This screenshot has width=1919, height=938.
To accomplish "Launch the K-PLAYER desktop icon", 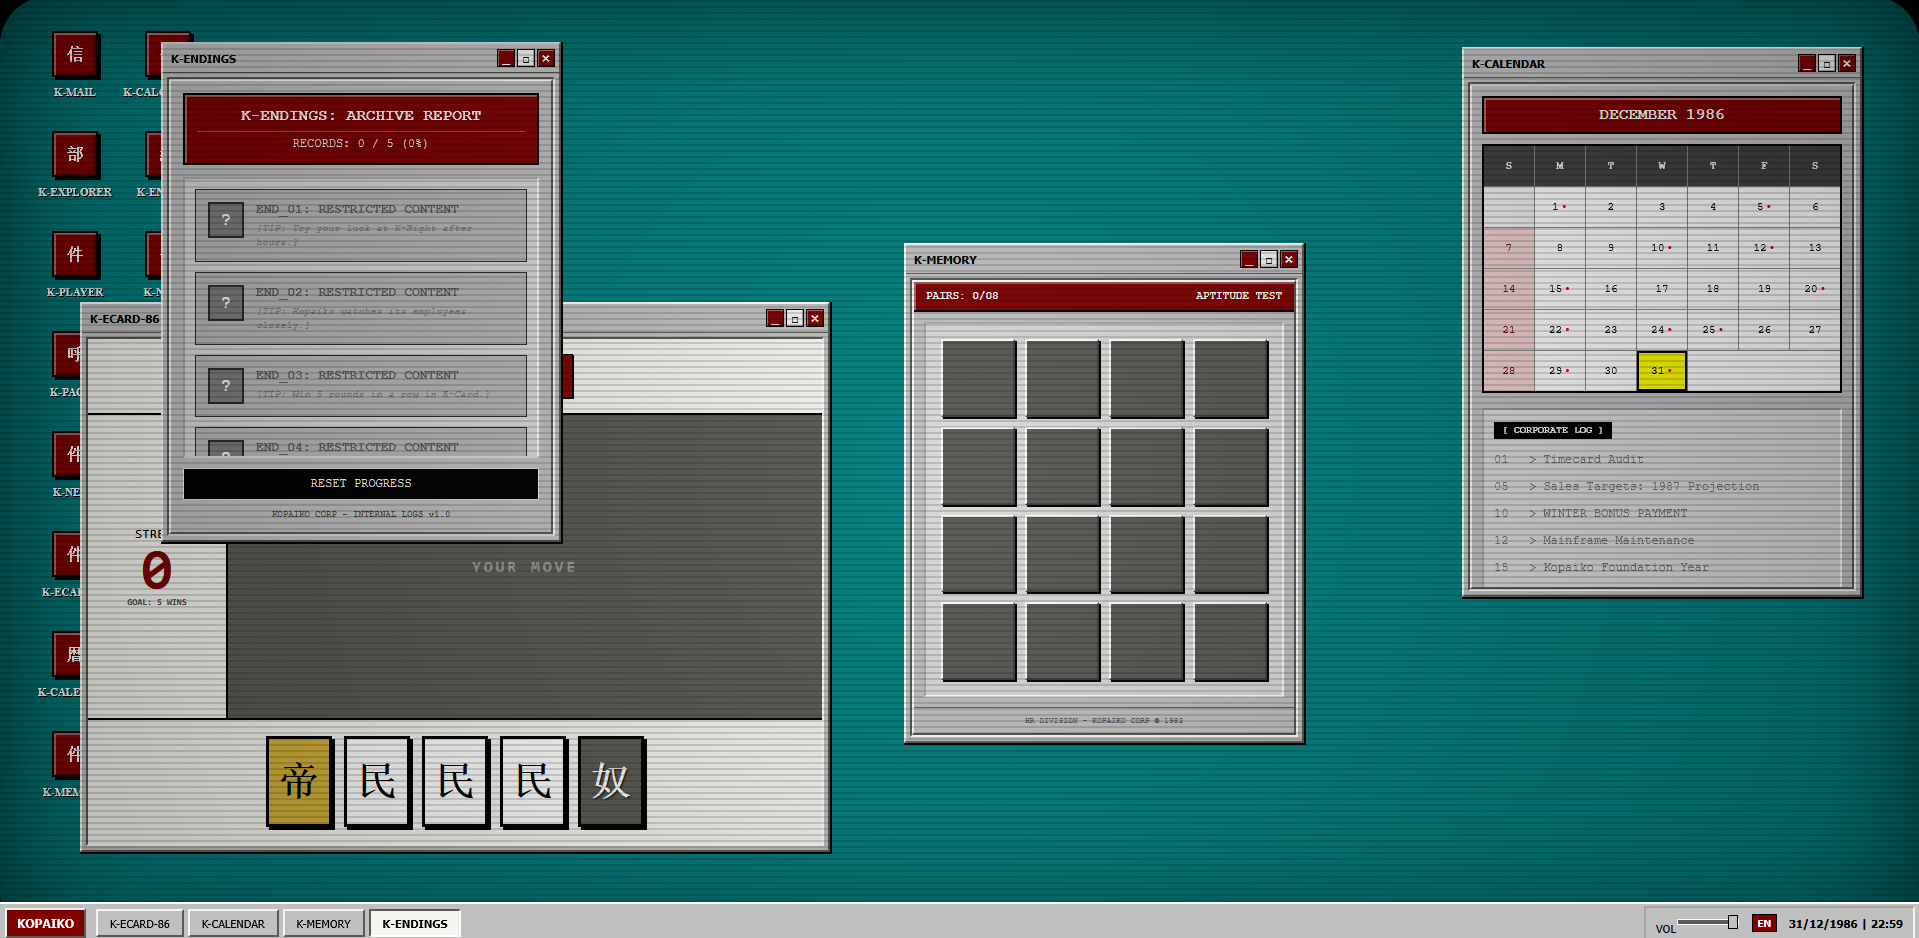I will point(75,255).
